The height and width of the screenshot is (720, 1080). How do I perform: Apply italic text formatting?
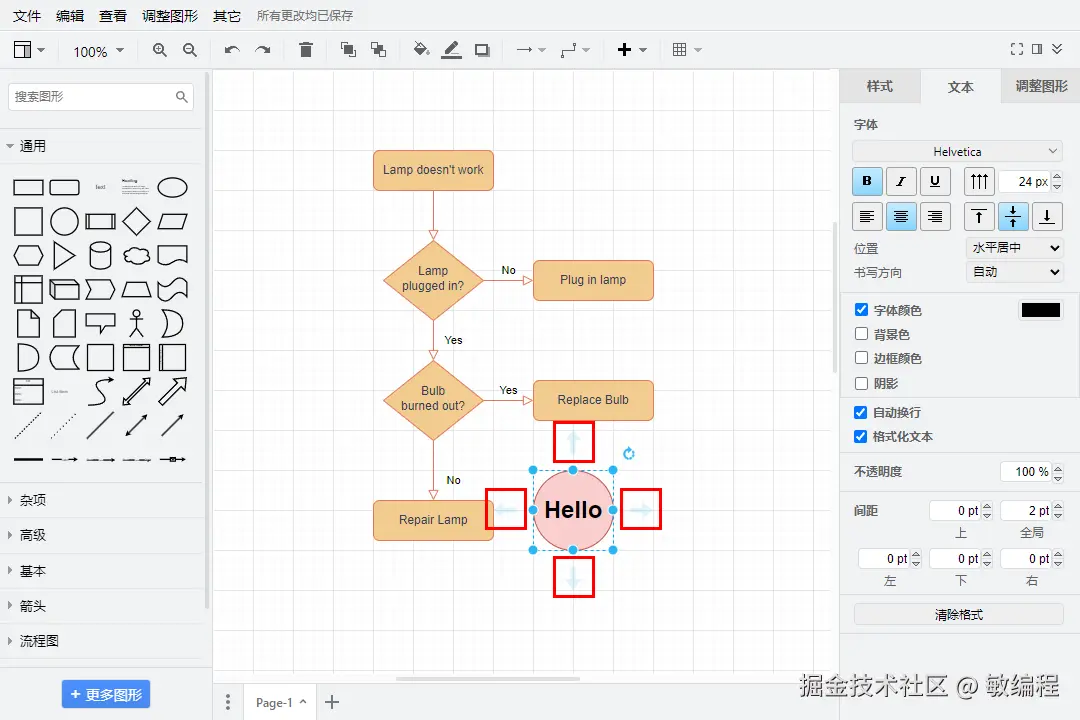tap(901, 181)
